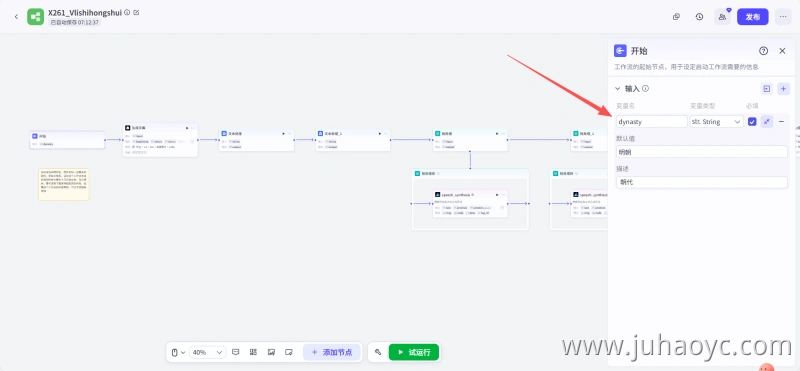Viewport: 800px width, 371px height.
Task: Click the auto-layout grid icon in bottom toolbar
Action: pos(253,352)
